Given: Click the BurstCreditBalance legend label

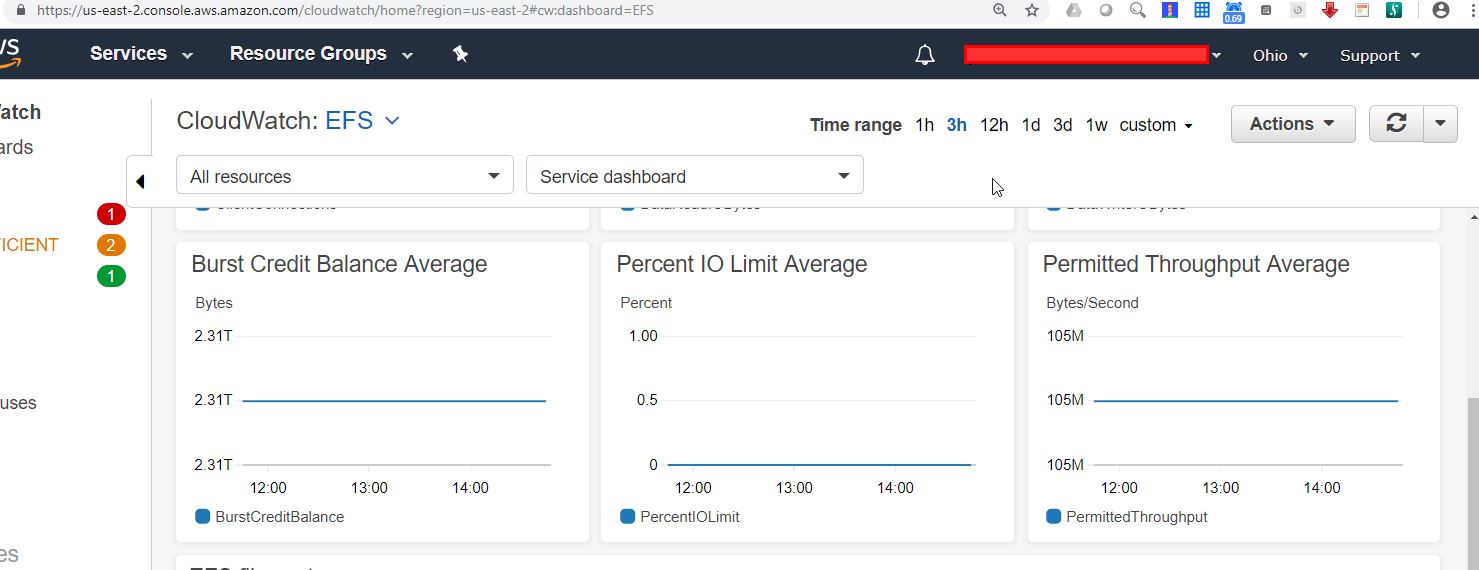Looking at the screenshot, I should 280,517.
